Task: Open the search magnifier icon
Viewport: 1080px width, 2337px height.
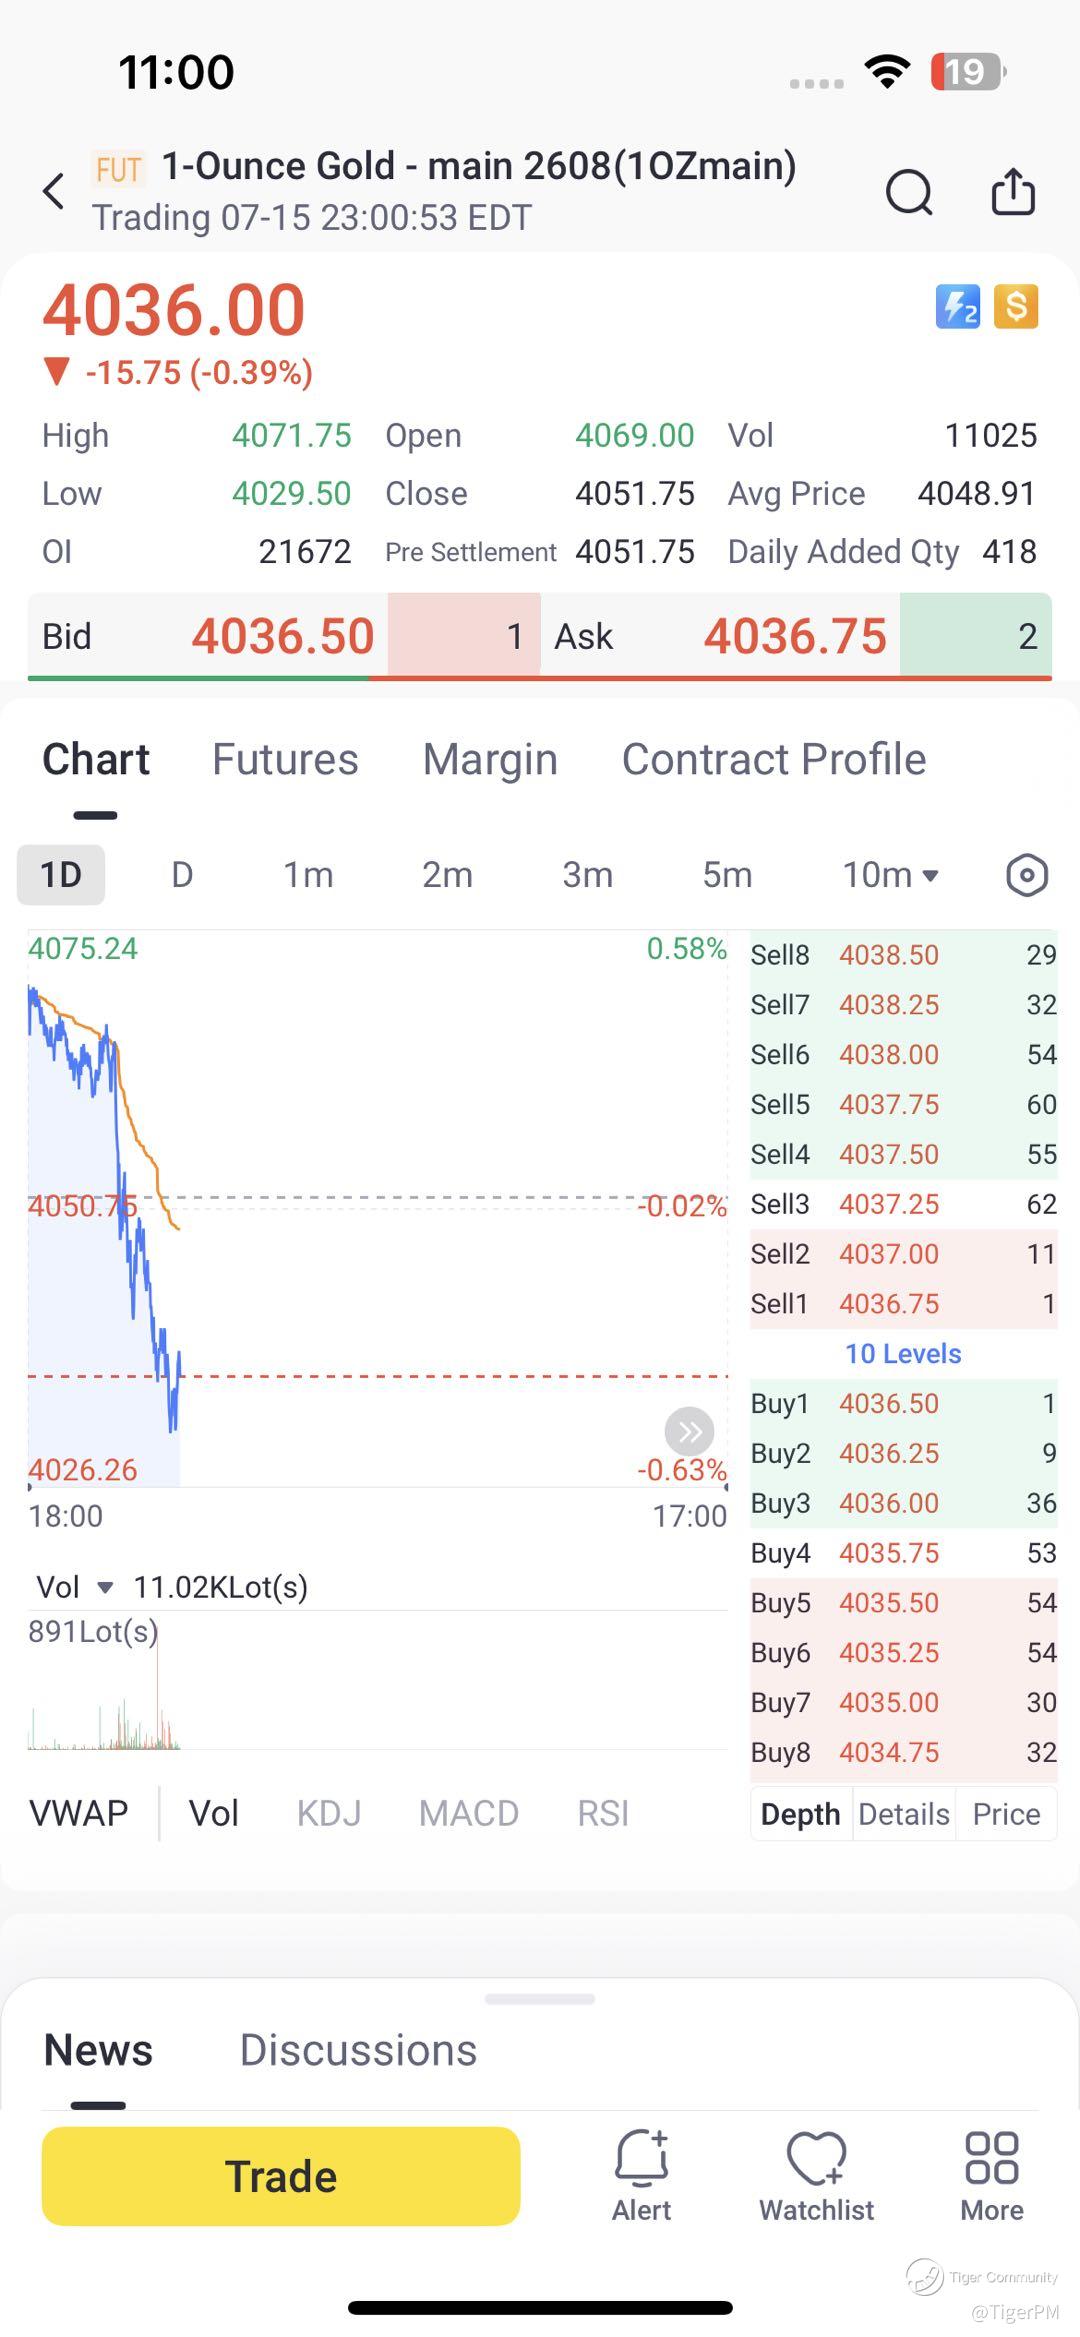Action: [909, 192]
